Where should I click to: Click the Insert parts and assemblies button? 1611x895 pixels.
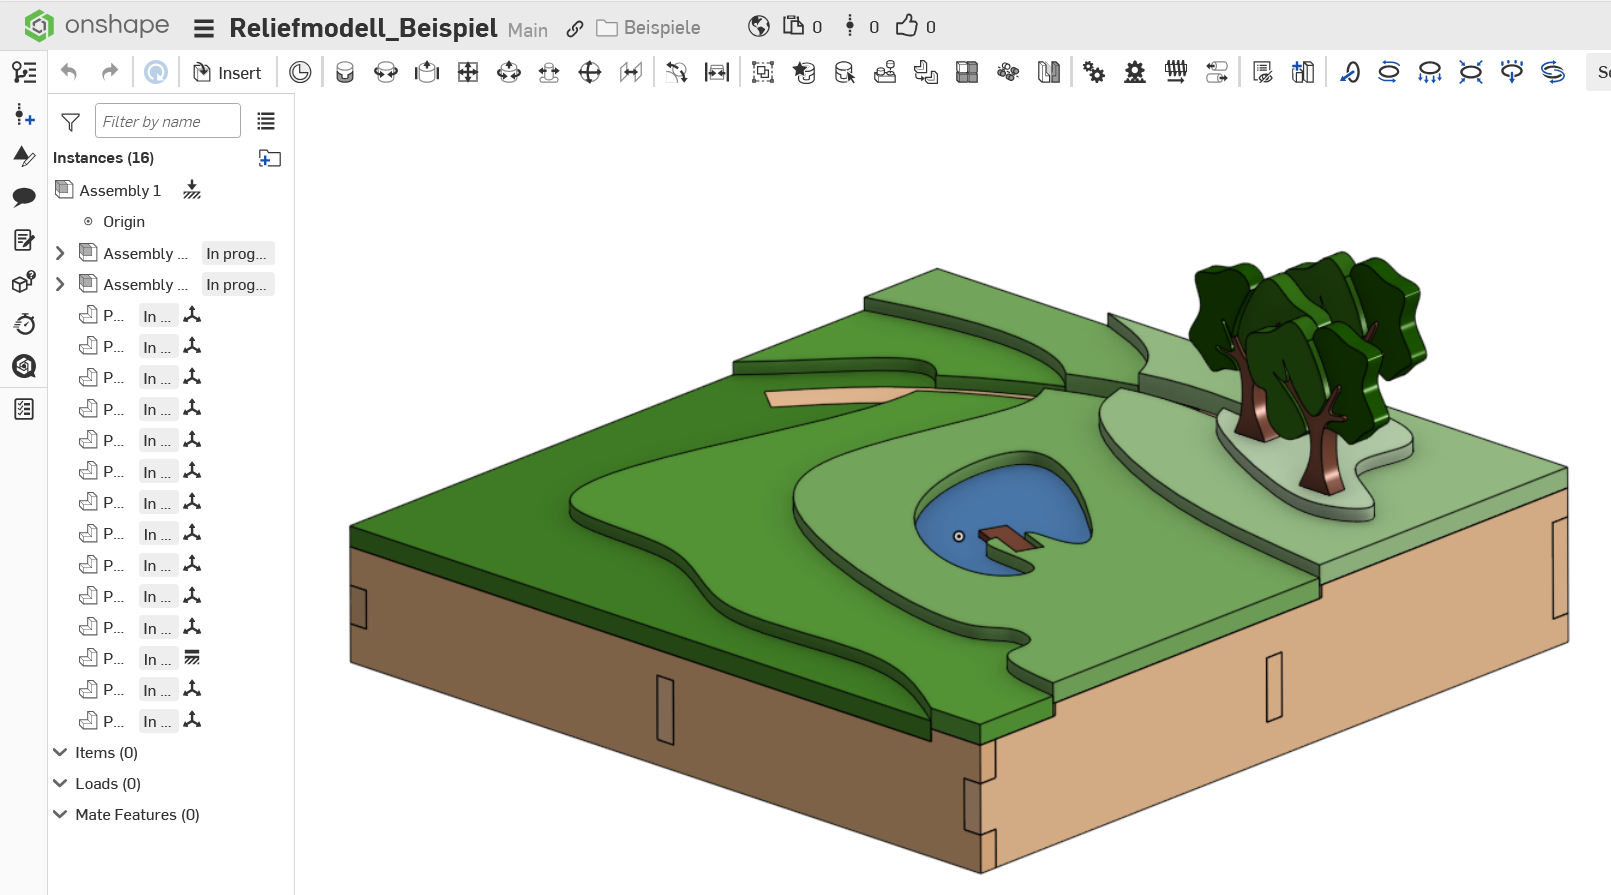[227, 73]
